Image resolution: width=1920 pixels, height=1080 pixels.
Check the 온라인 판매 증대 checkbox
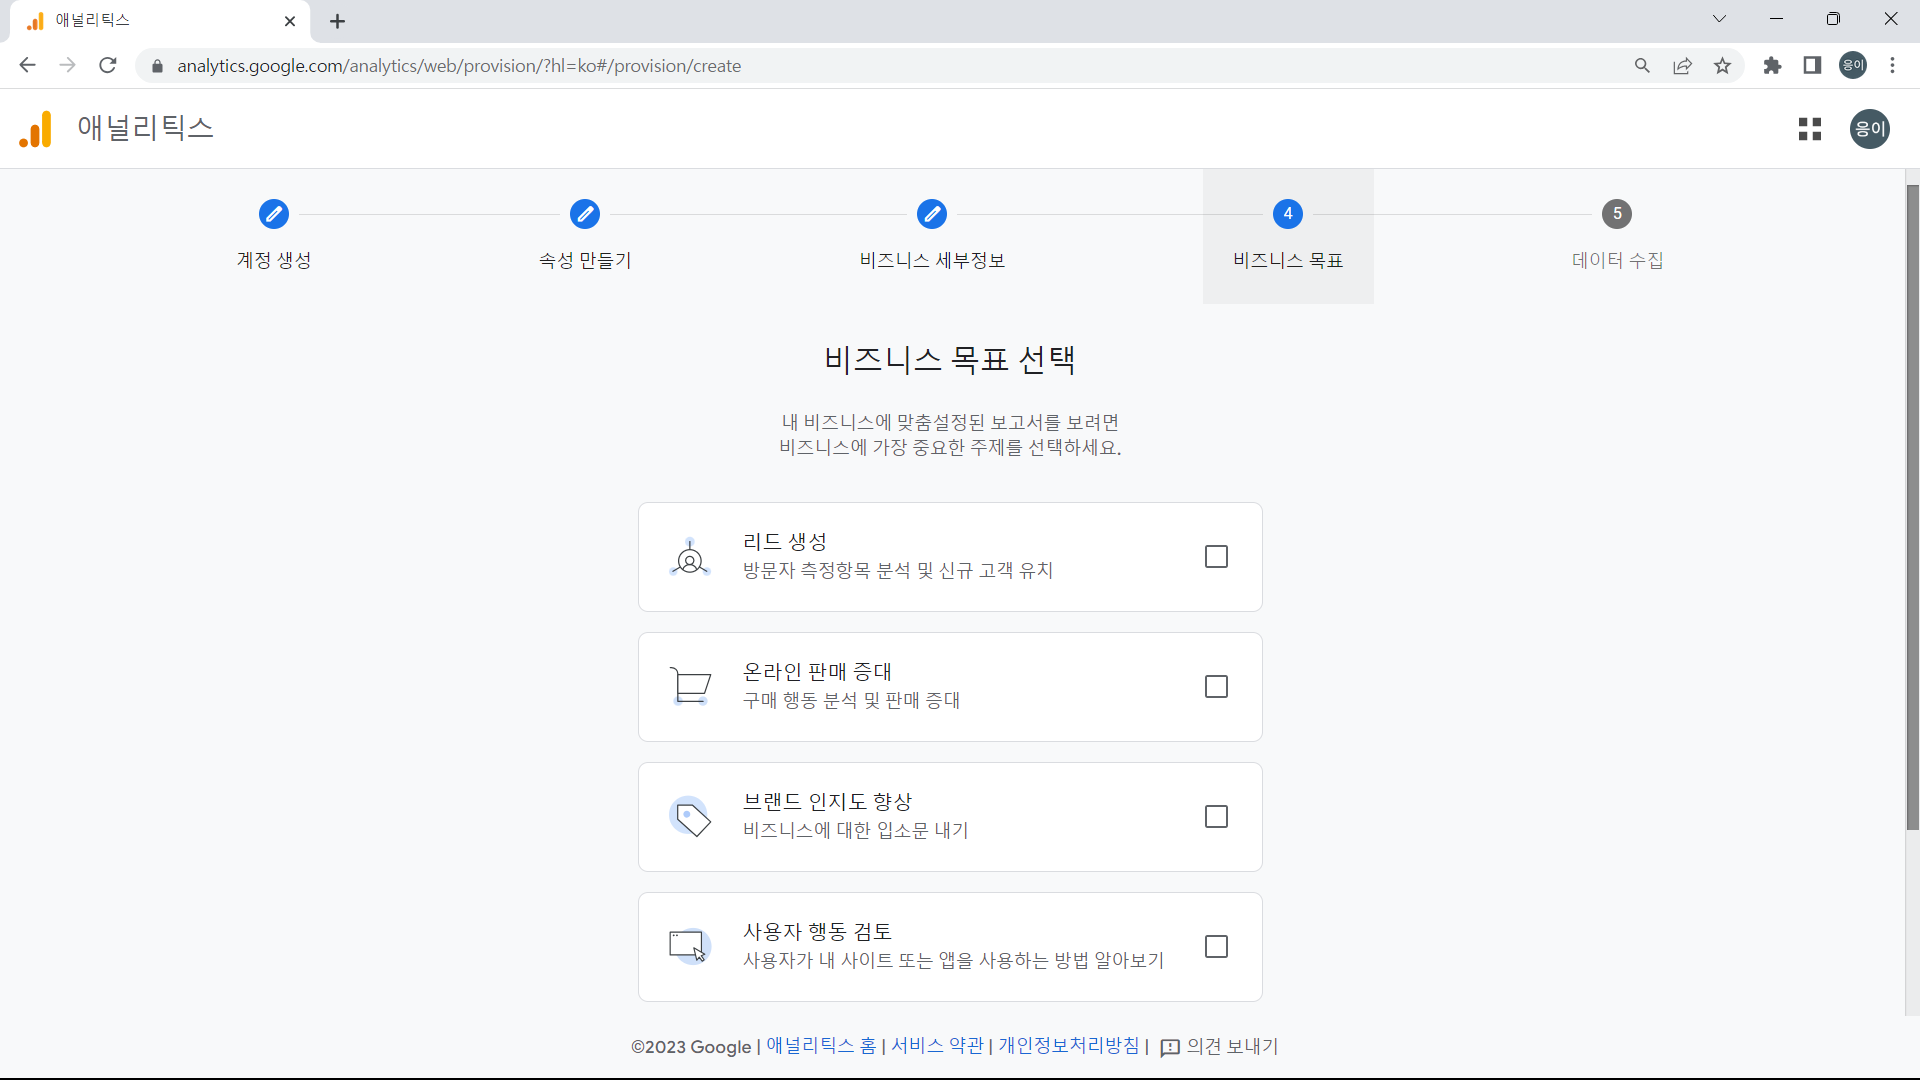pyautogui.click(x=1216, y=687)
